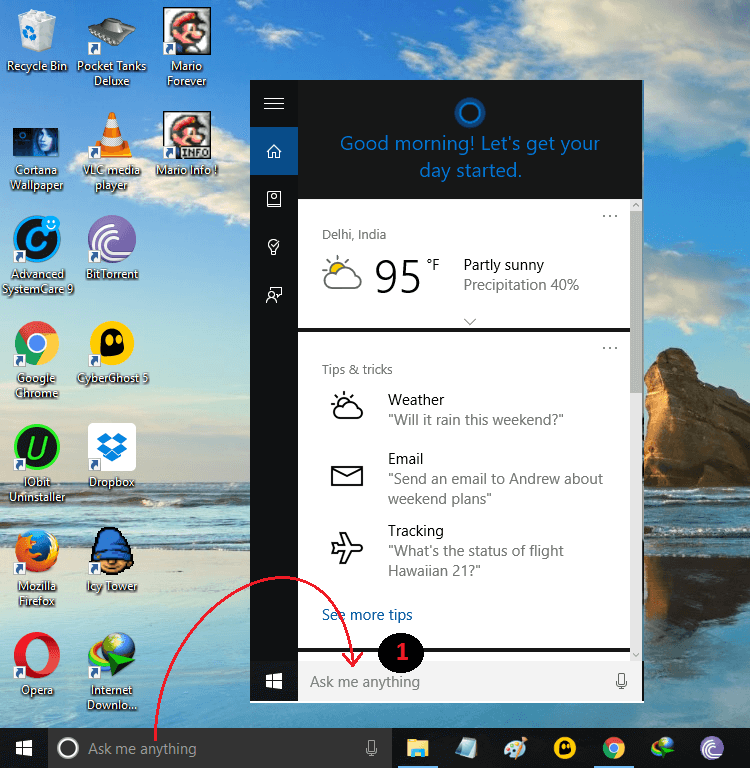Go to Cortana Home tab

[274, 151]
